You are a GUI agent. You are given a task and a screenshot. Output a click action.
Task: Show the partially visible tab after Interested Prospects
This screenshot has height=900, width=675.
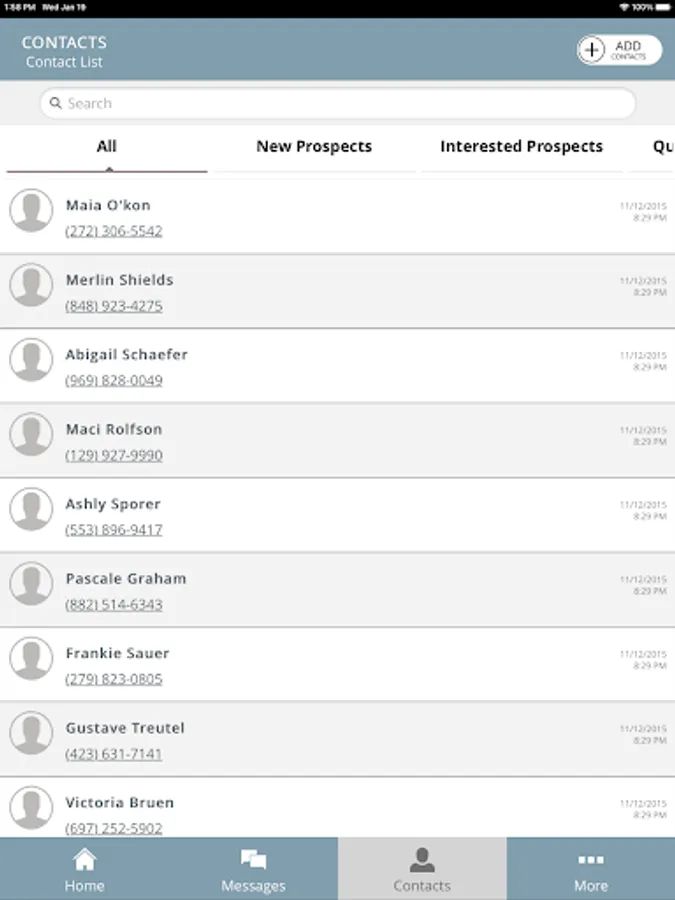pos(663,146)
